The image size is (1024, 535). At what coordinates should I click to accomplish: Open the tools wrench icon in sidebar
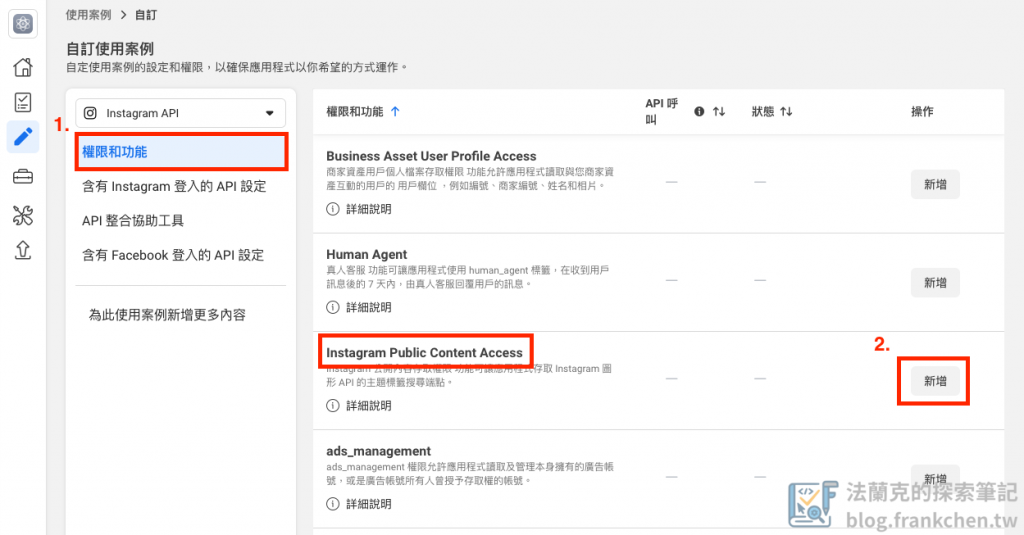click(23, 215)
